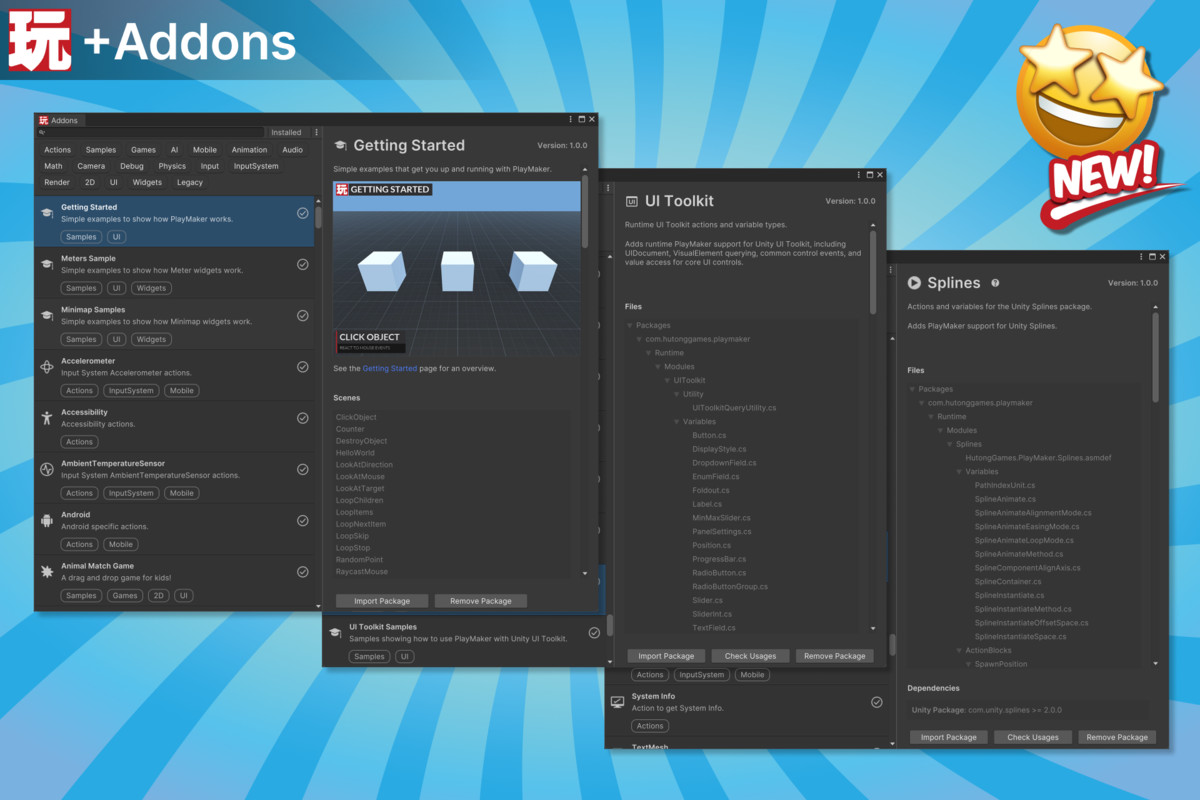
Task: Open the kebab menu beside Installed button
Action: (316, 132)
